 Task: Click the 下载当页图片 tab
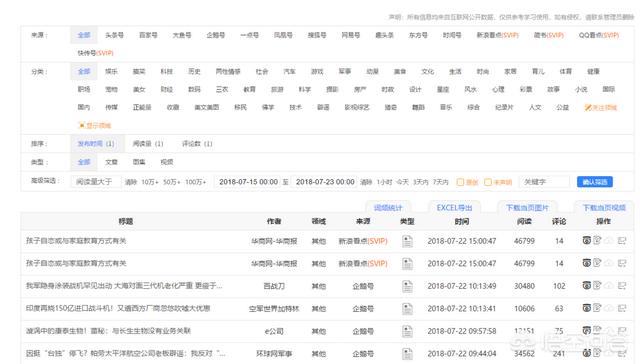coord(527,208)
